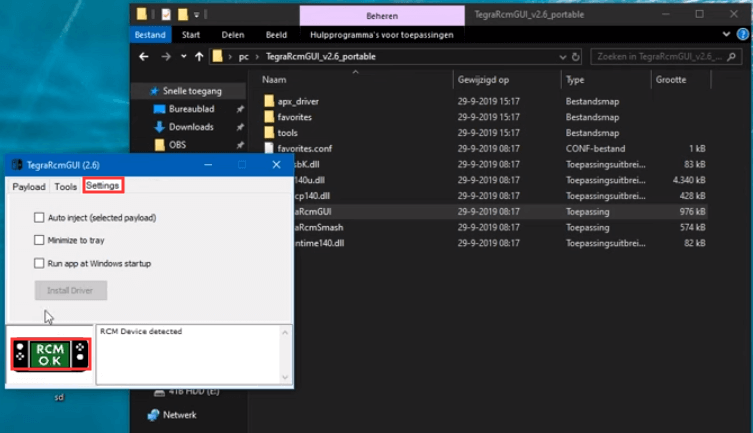Open the apx_driver folder
Screen dimensions: 753x433
click(298, 101)
